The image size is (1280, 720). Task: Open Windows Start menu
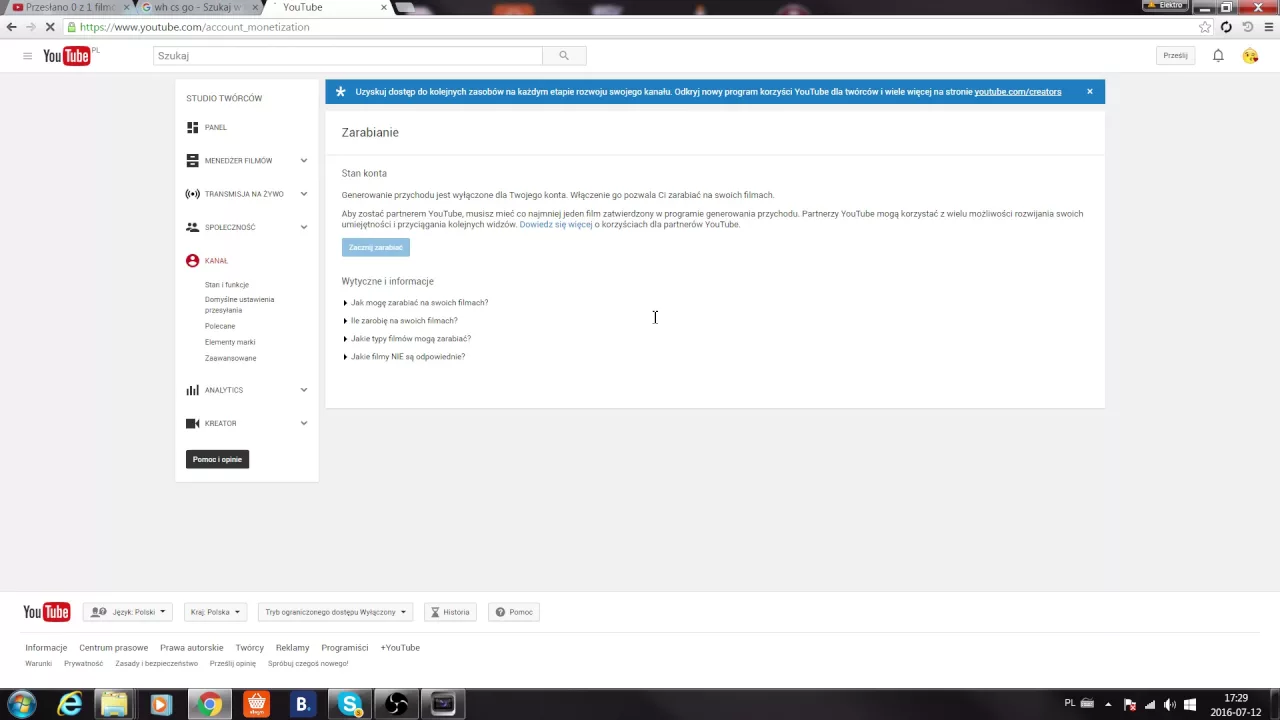[22, 704]
